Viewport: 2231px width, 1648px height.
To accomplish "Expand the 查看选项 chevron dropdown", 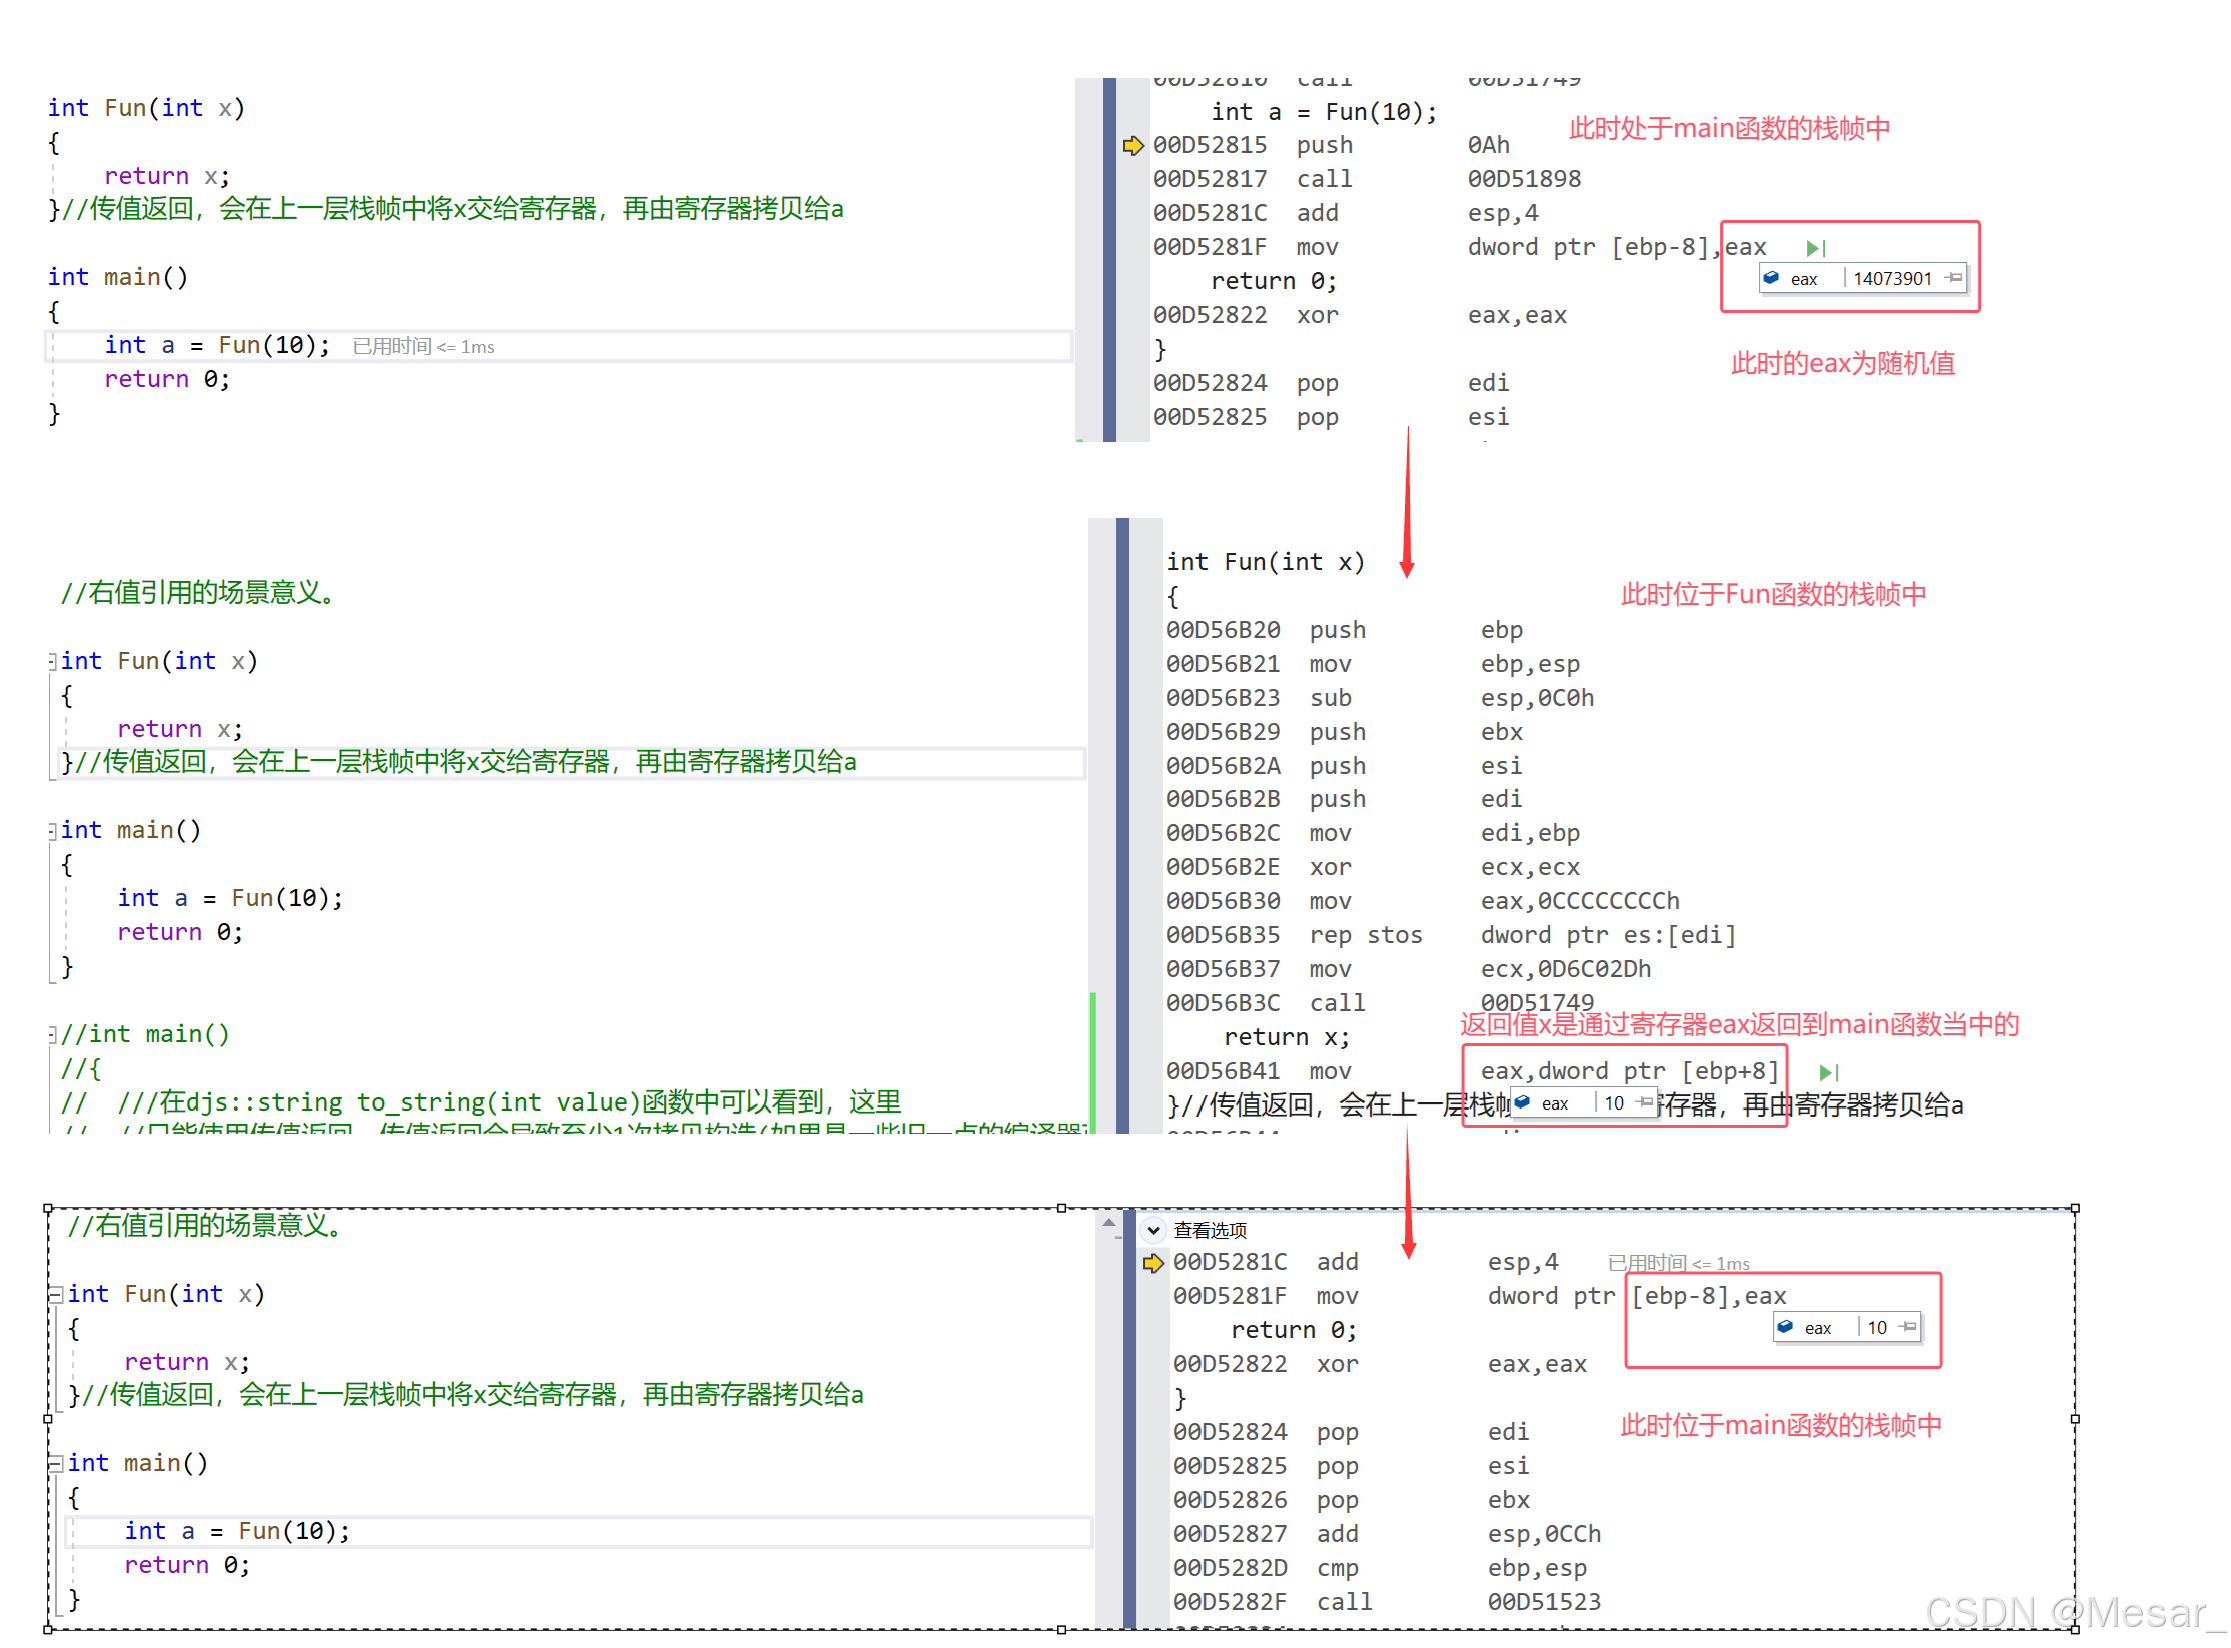I will point(1153,1230).
